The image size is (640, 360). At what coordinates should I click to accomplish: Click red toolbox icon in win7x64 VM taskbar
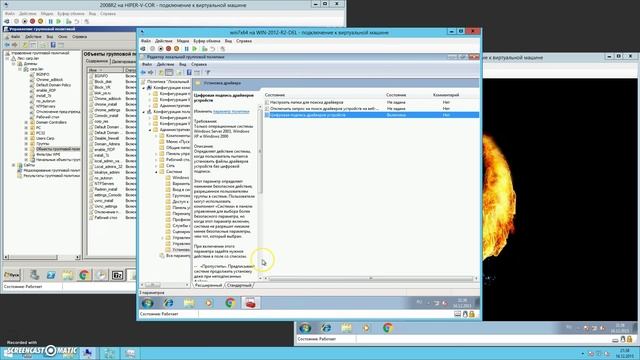pyautogui.click(x=250, y=303)
